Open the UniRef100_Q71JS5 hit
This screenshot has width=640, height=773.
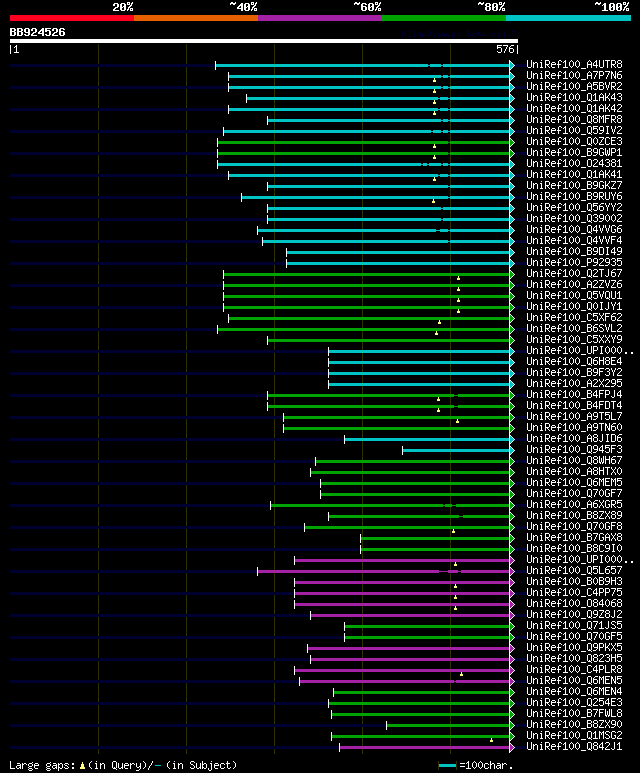point(574,625)
